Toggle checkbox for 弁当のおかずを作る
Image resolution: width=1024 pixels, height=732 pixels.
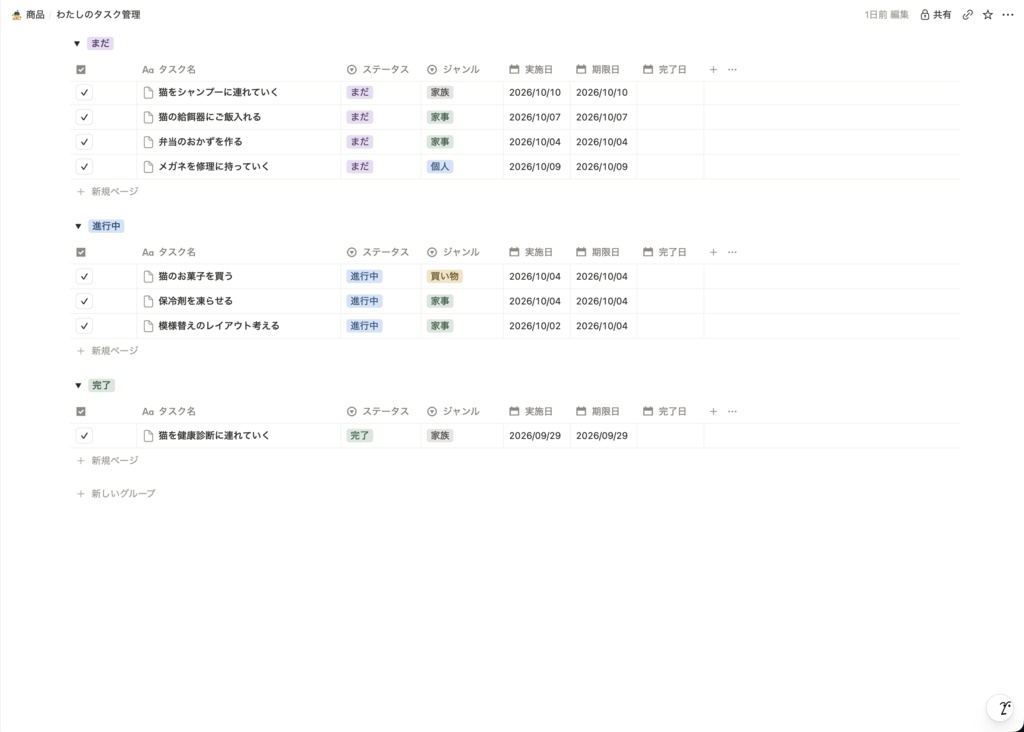(x=84, y=142)
